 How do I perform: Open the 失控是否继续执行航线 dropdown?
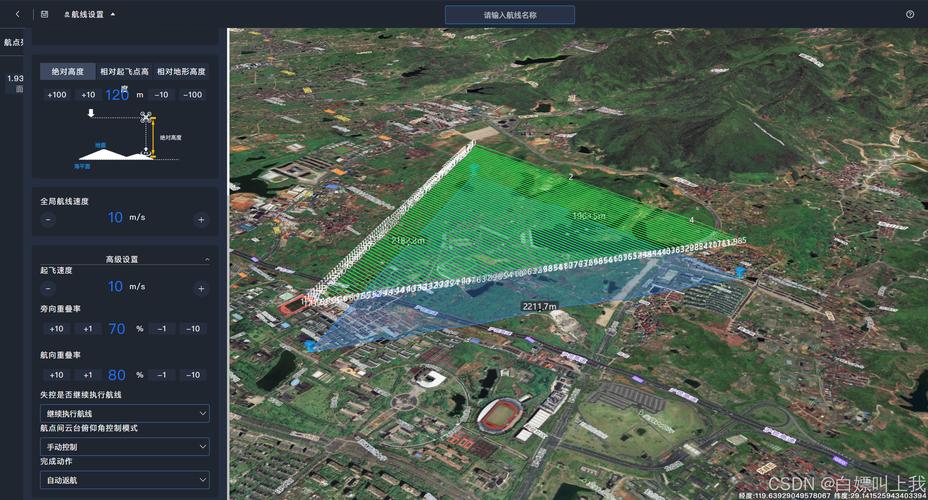(x=125, y=413)
